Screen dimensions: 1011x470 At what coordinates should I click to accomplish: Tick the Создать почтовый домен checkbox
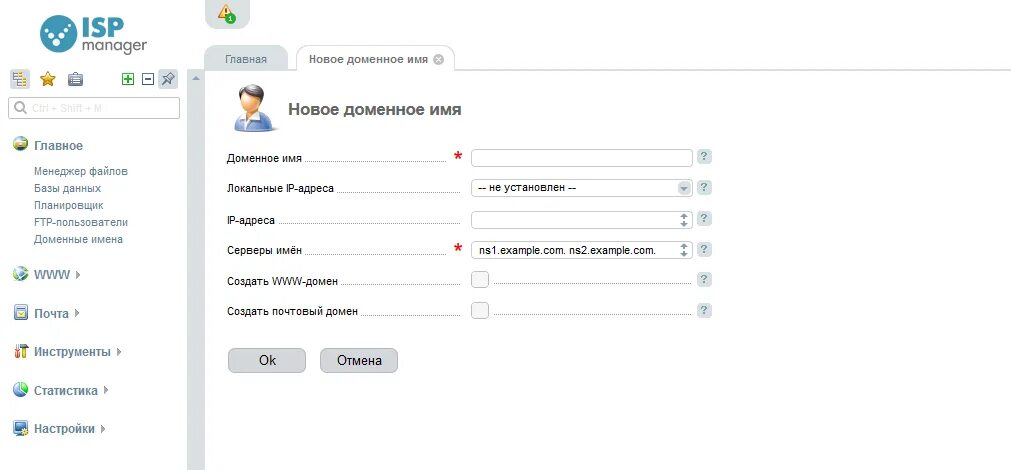pos(480,311)
